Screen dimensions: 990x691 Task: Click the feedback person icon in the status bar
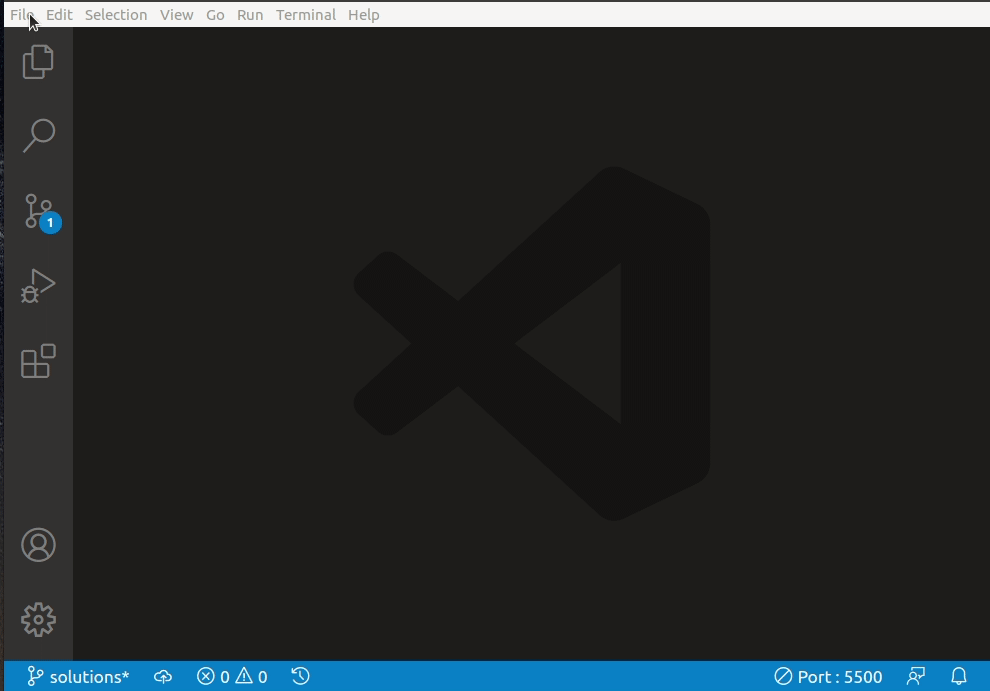click(x=915, y=676)
